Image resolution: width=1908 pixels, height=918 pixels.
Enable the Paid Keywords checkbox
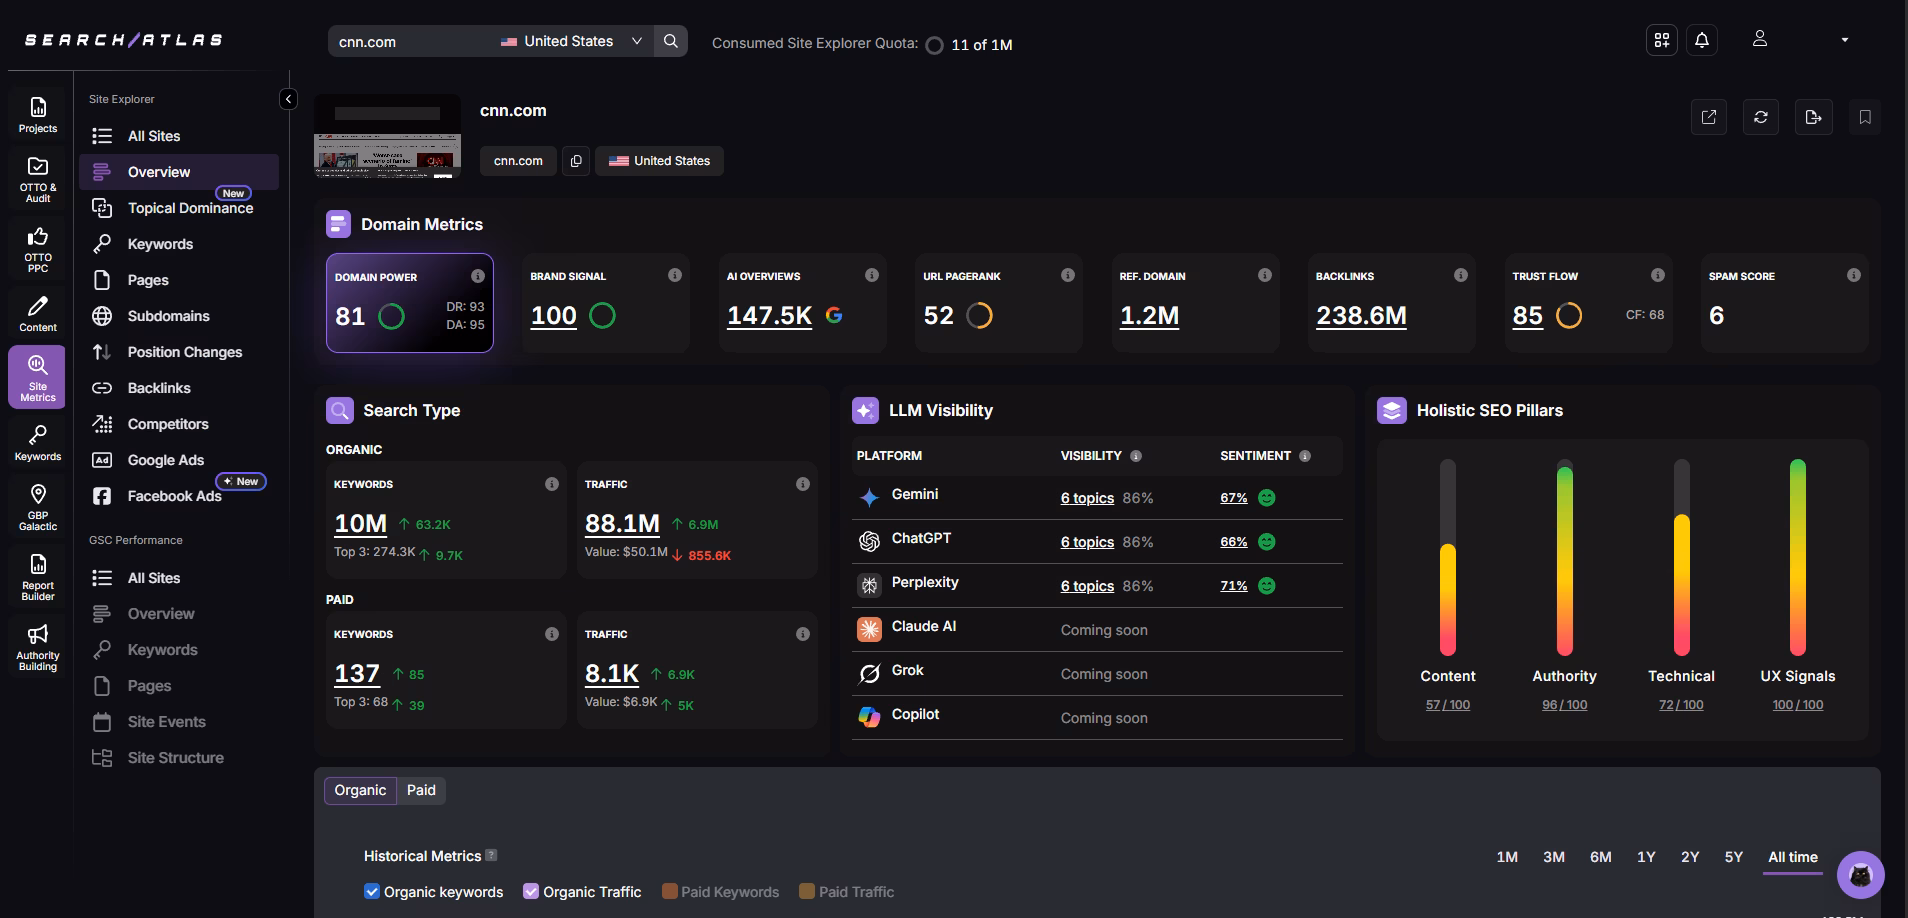(670, 891)
